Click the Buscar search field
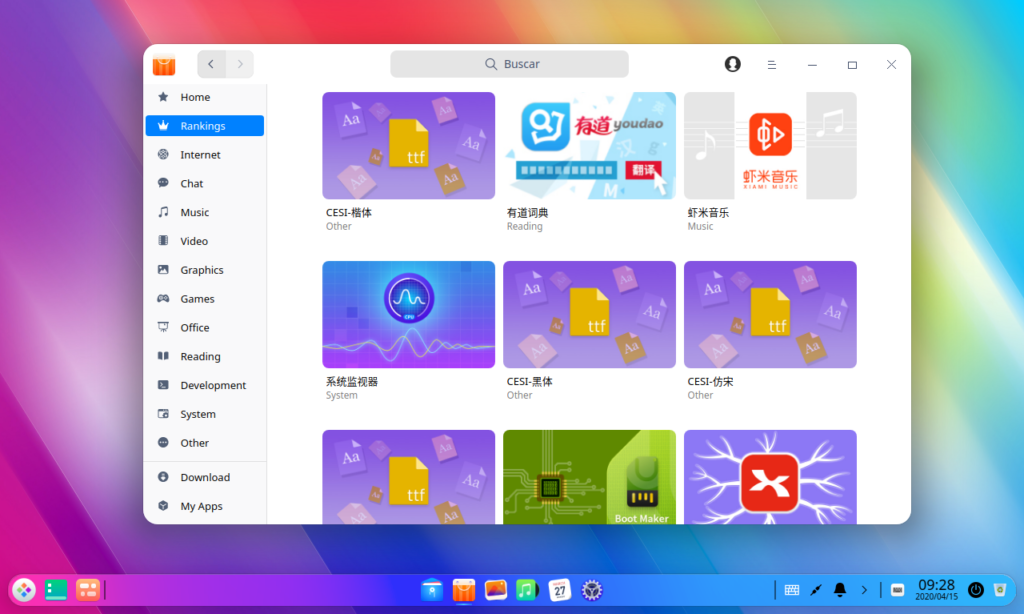1024x614 pixels. click(x=509, y=64)
